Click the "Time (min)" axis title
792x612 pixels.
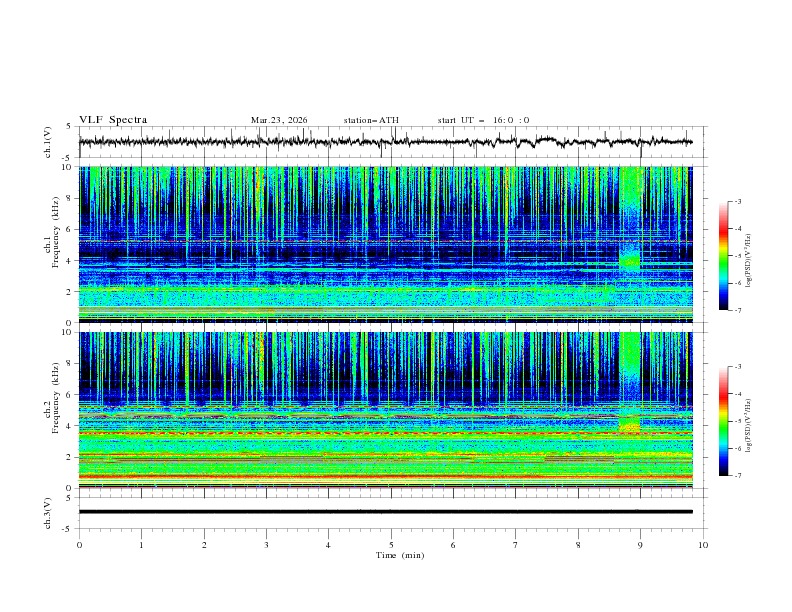coord(400,555)
